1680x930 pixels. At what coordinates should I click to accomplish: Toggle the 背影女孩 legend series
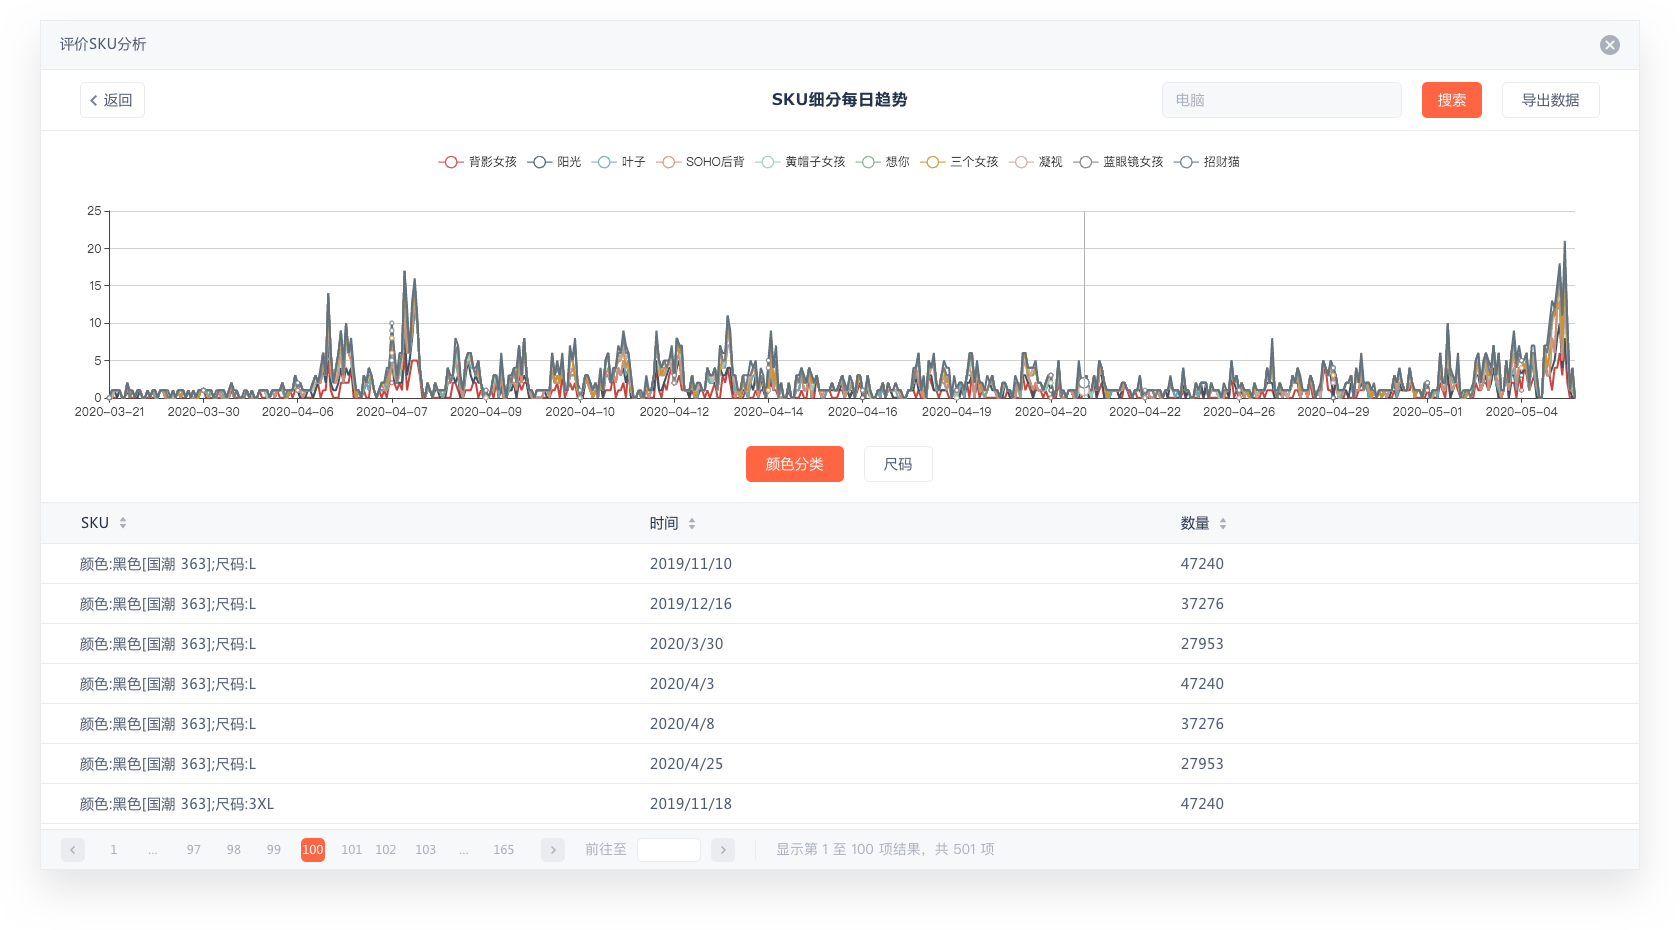point(478,162)
